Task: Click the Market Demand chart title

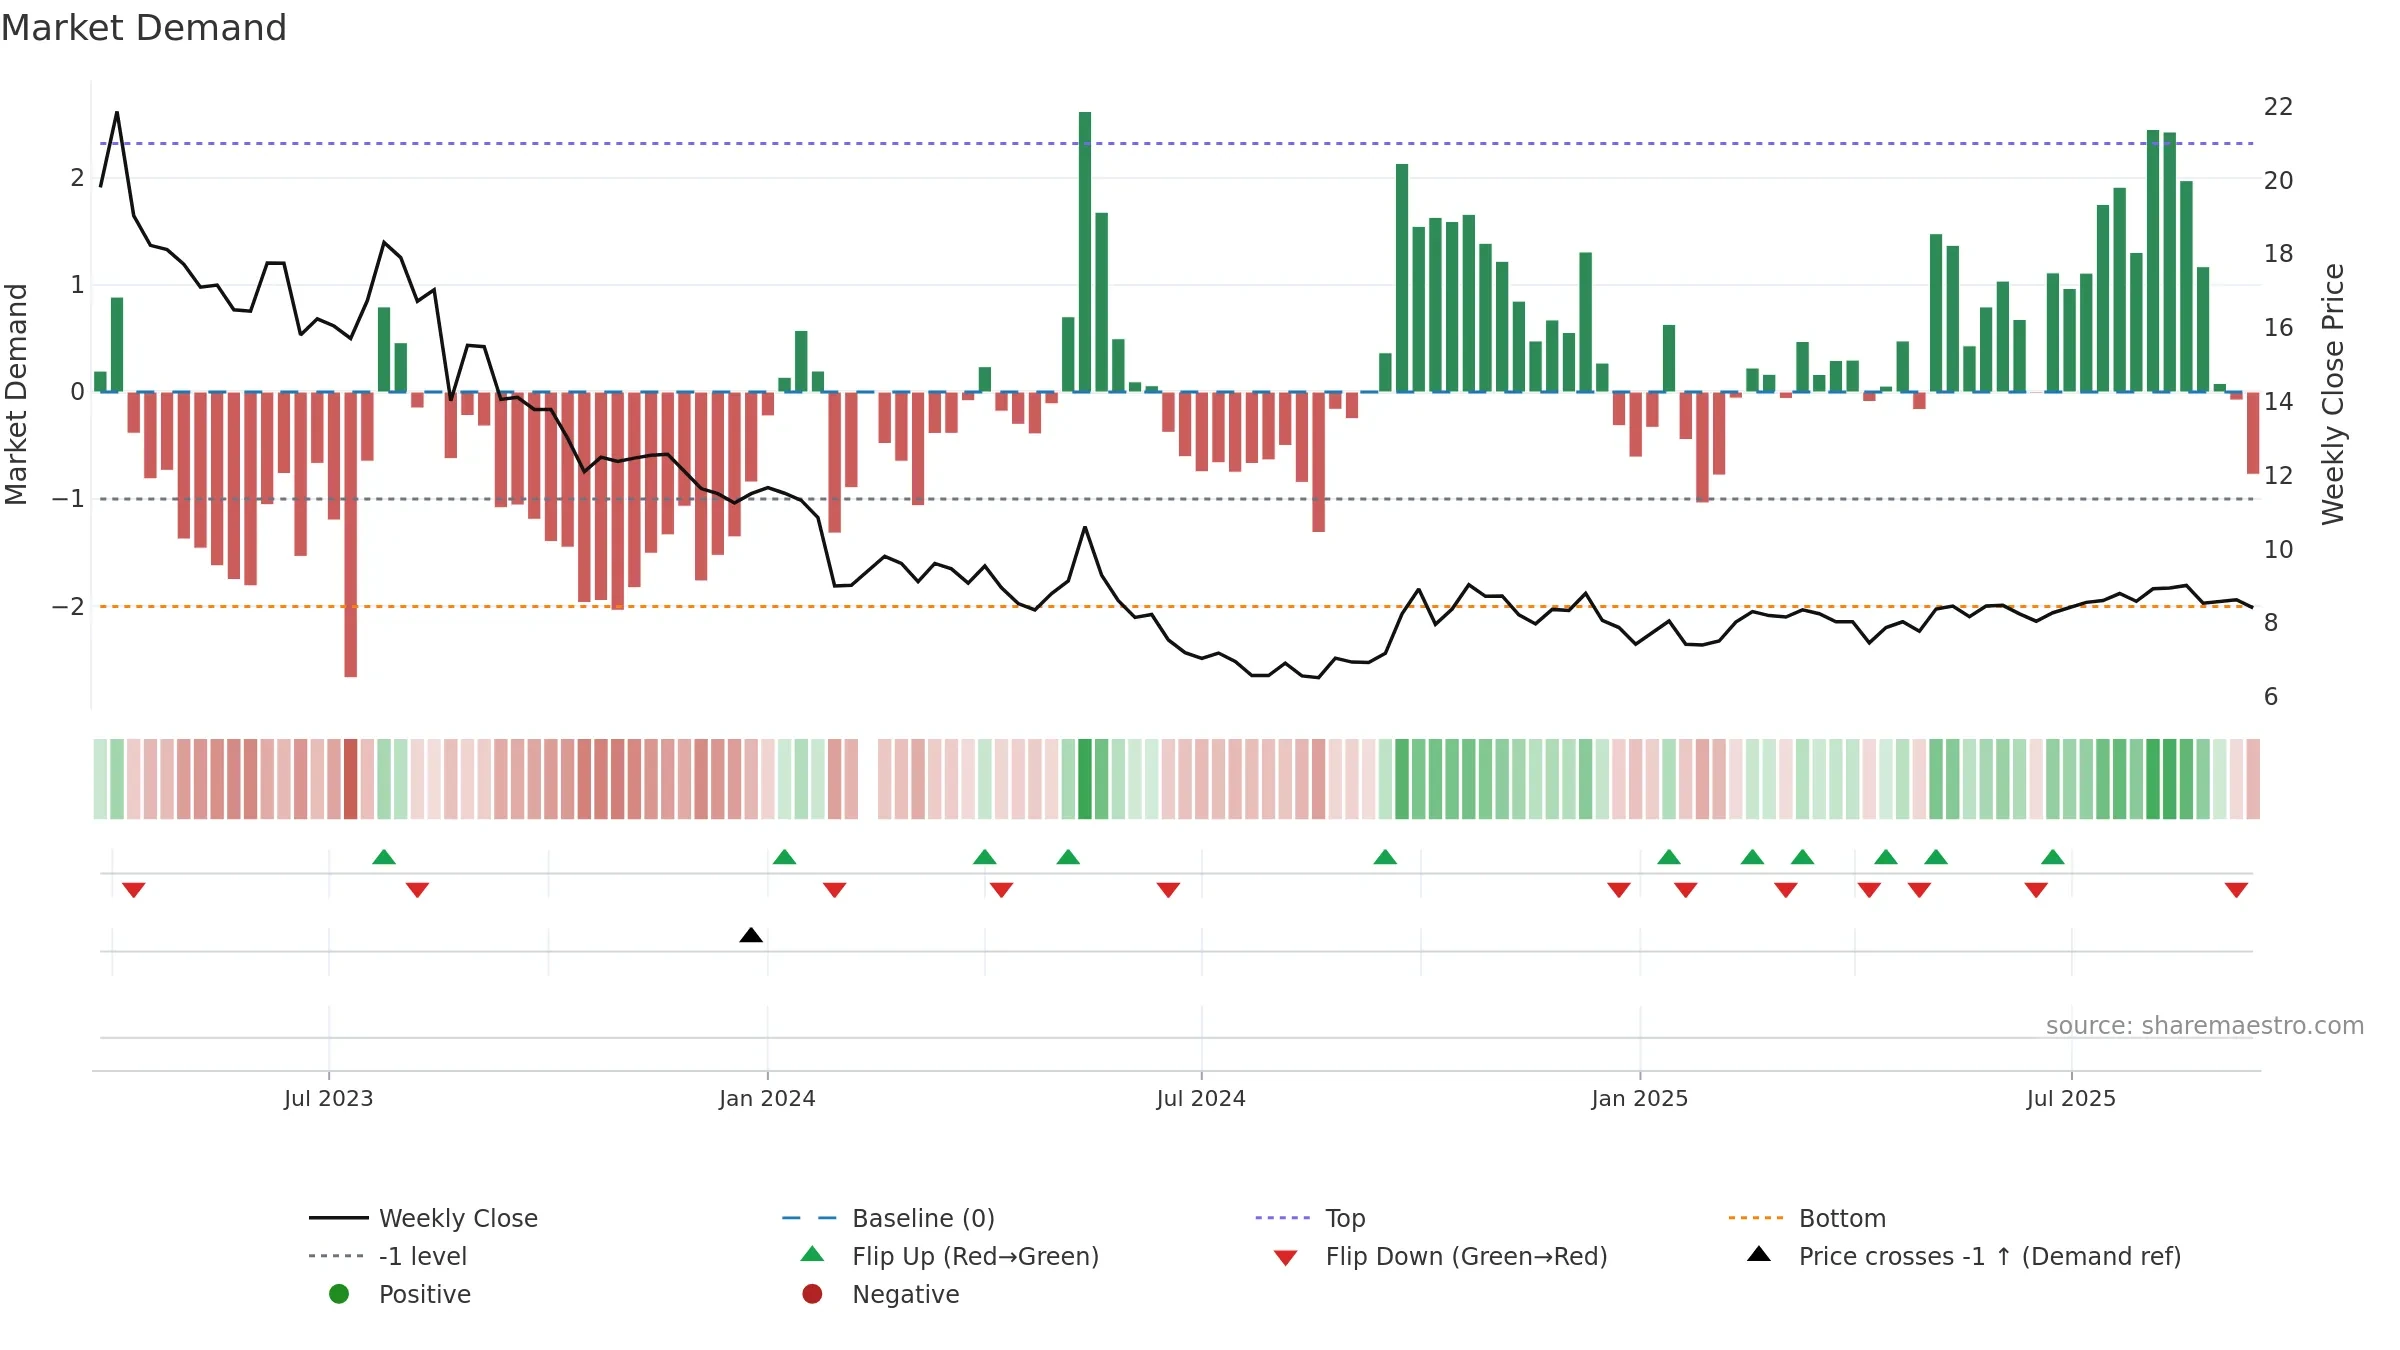Action: 144,28
